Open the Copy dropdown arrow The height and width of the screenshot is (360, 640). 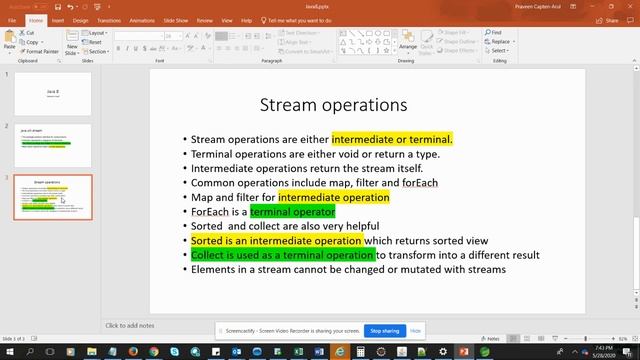(42, 42)
